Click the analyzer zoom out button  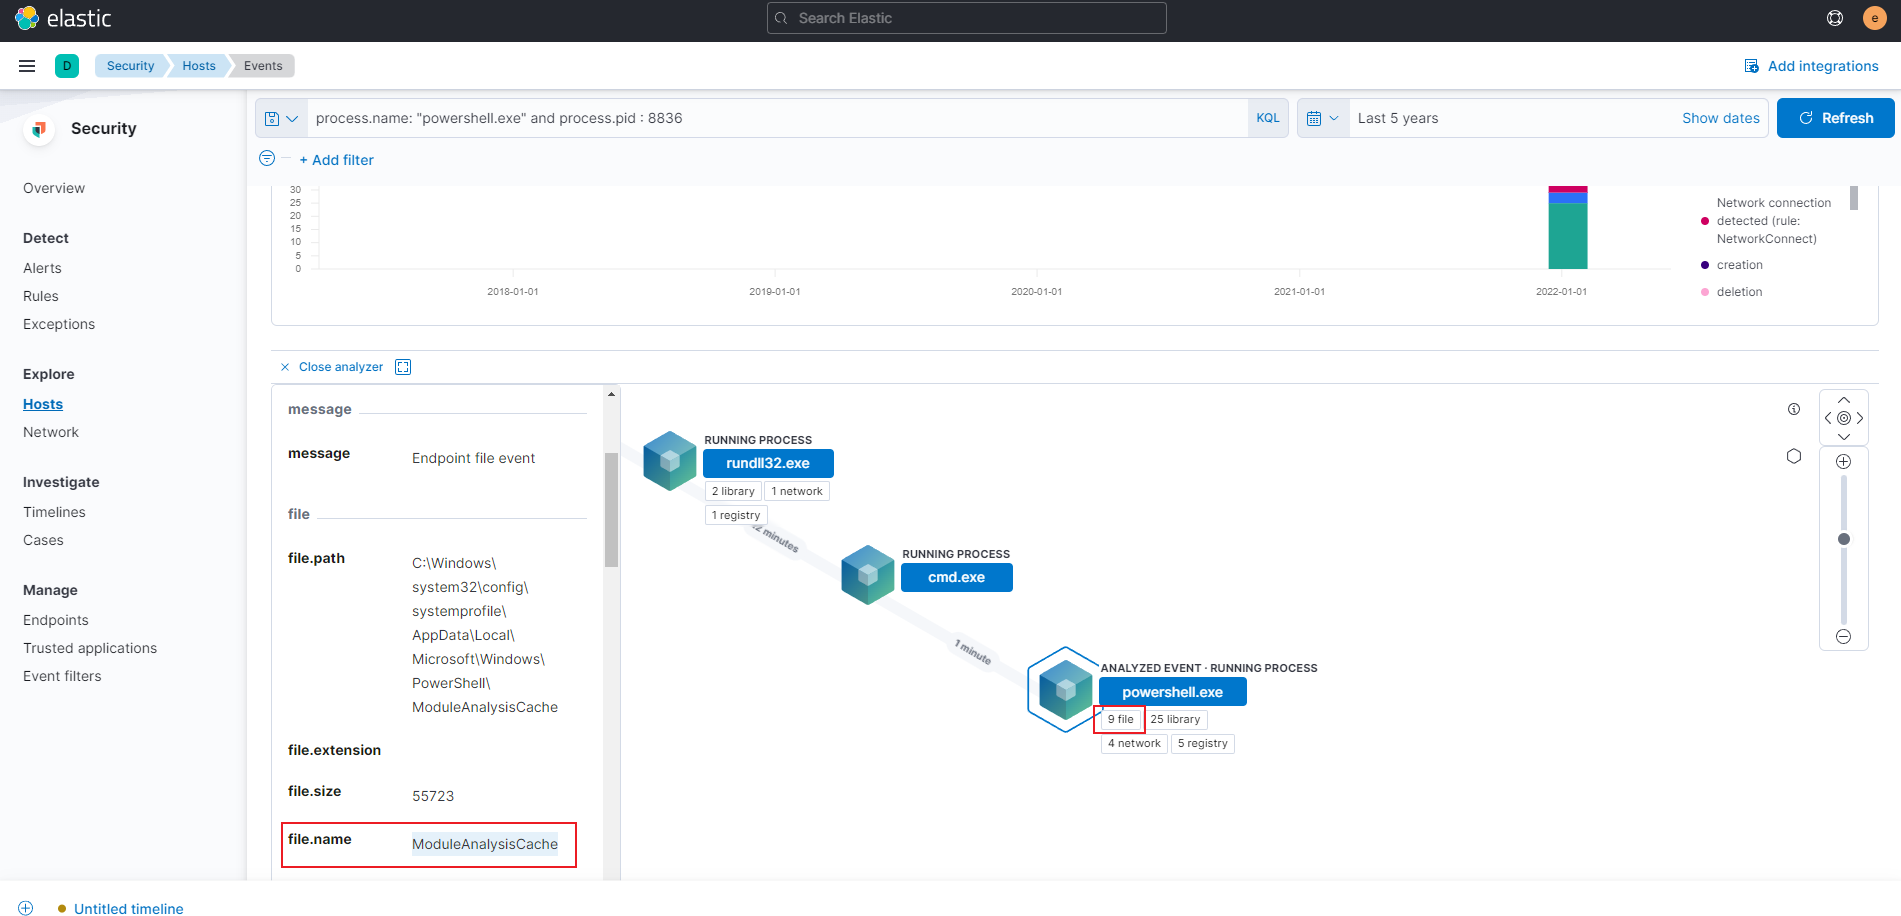(x=1843, y=637)
